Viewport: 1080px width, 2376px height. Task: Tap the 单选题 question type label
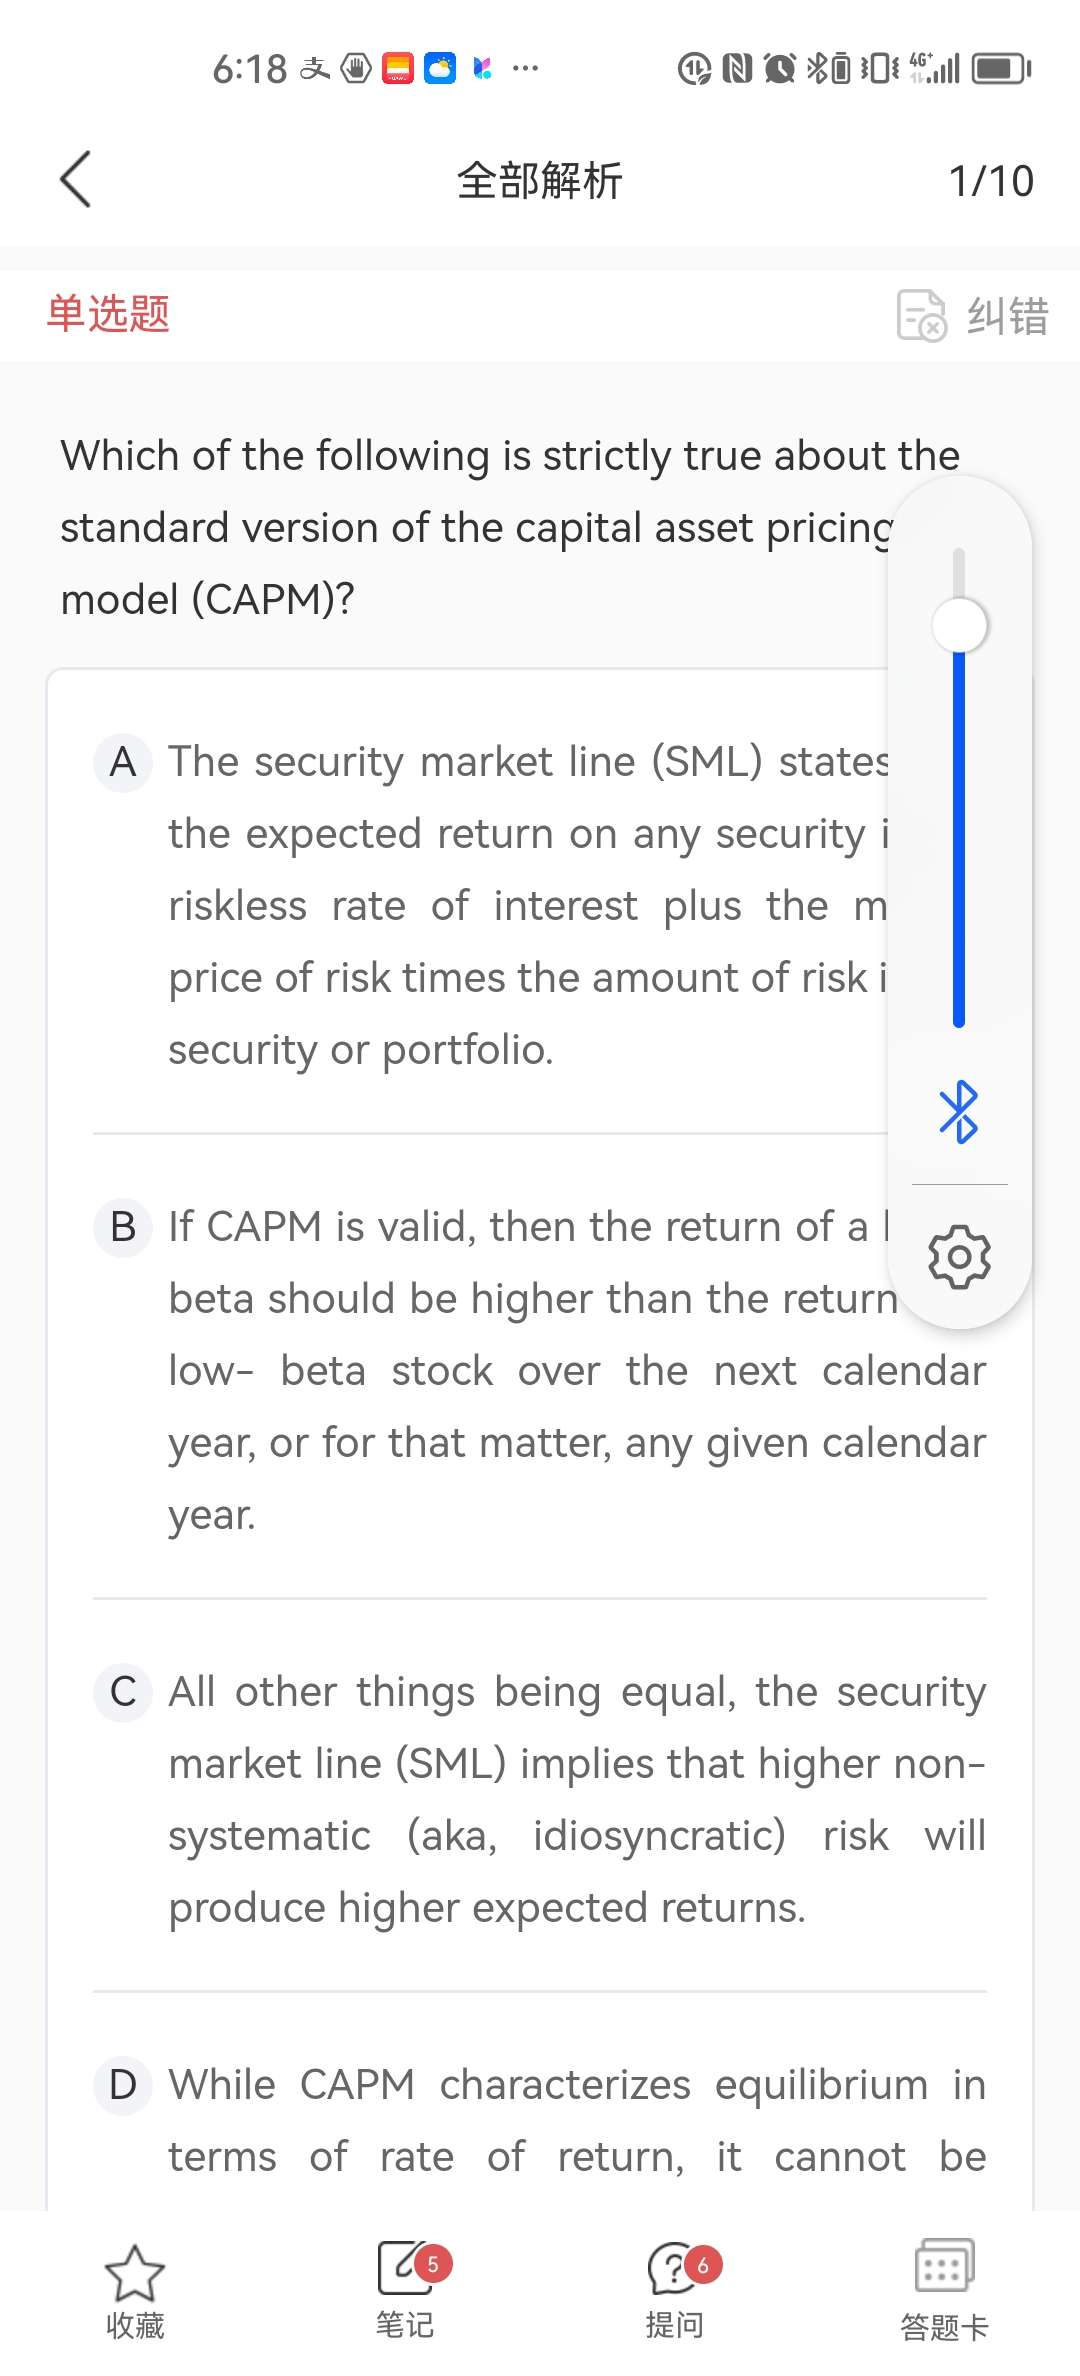(x=108, y=314)
